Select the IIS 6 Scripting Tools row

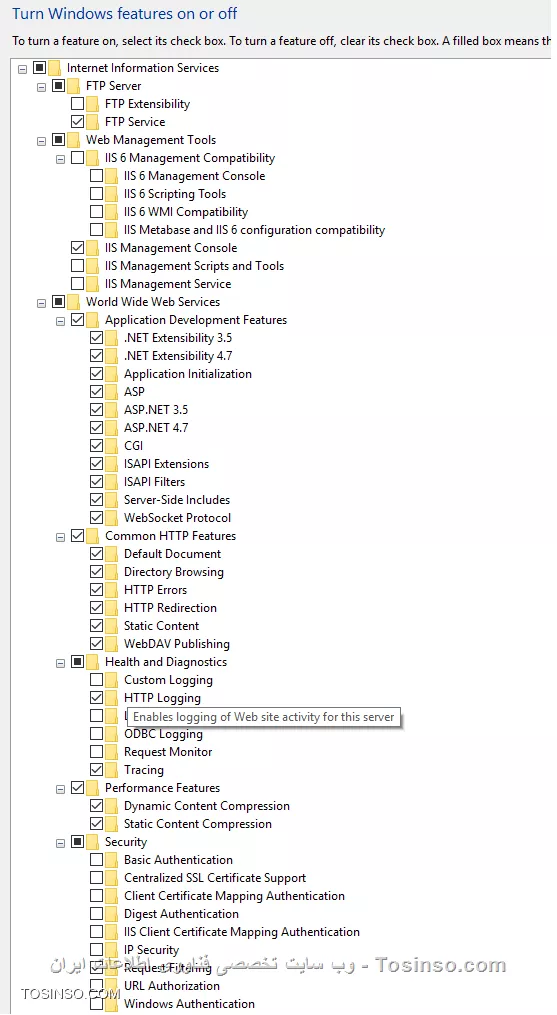coord(175,194)
